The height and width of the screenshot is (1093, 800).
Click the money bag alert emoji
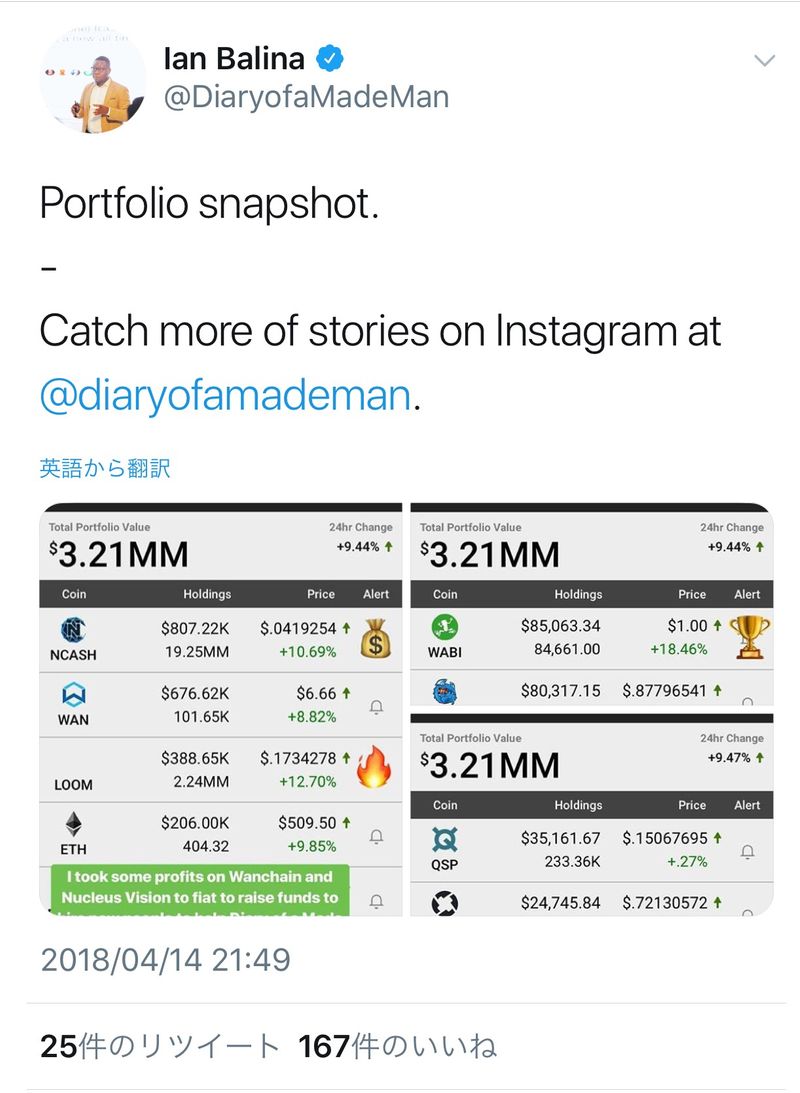point(375,638)
